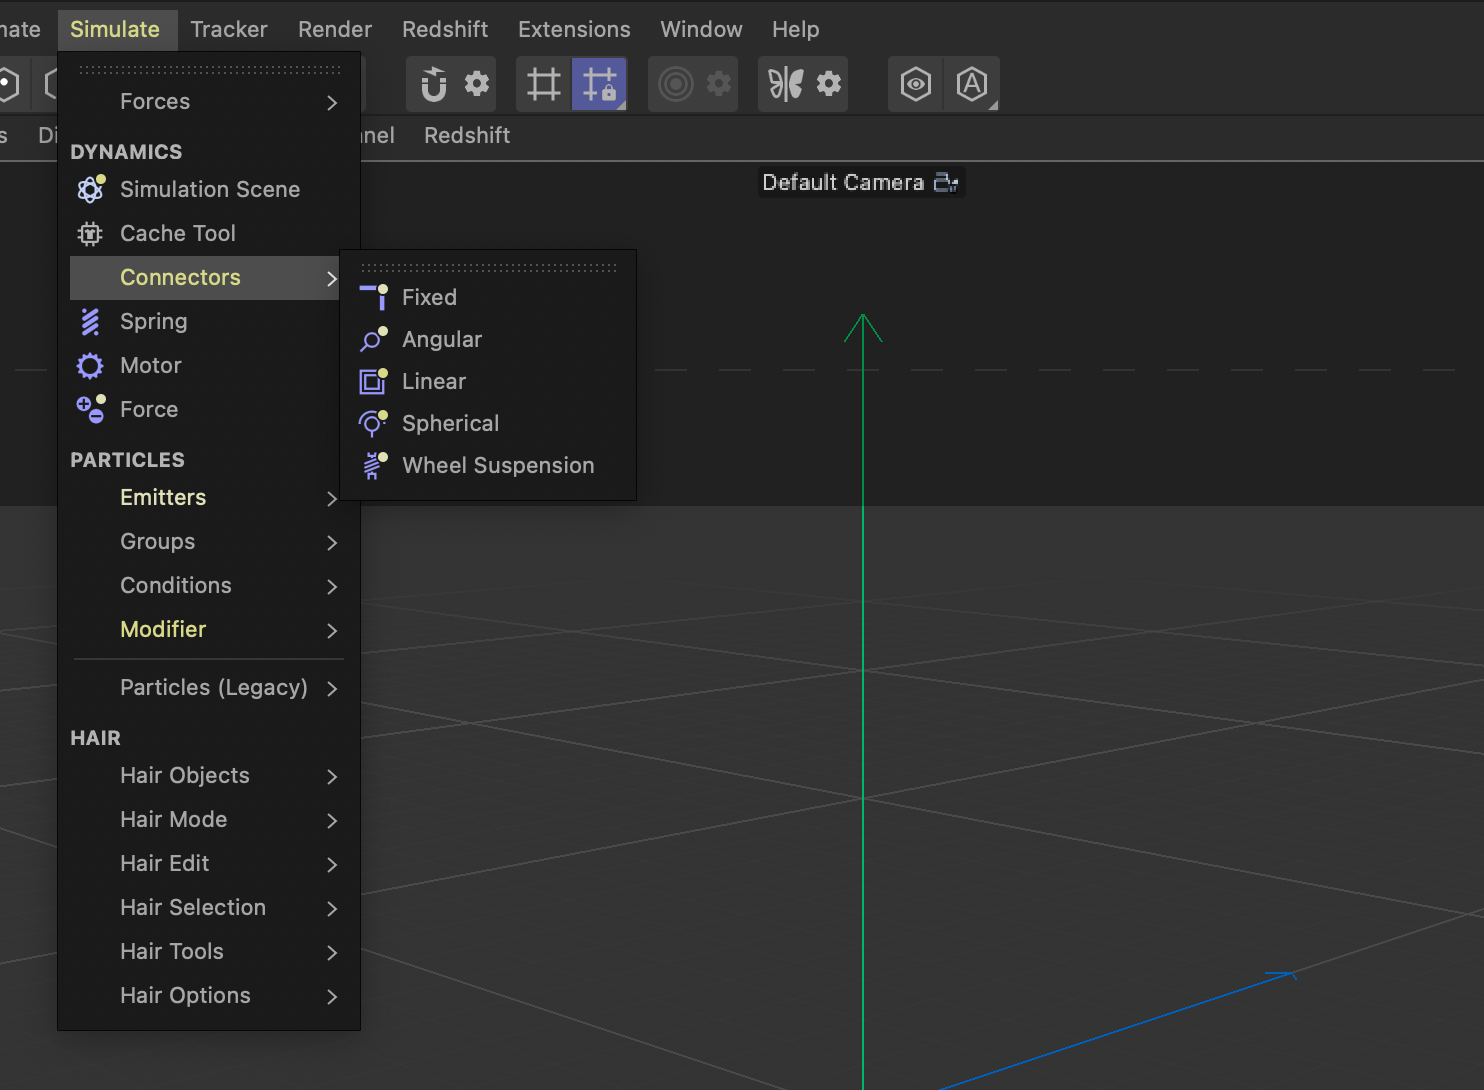The height and width of the screenshot is (1090, 1484).
Task: Open settings gear beside concentric circles icon
Action: click(719, 84)
